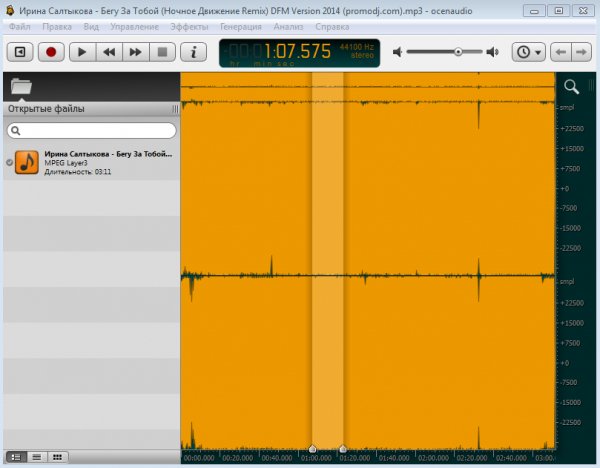Click the zoom magnifier icon beside waveform
Viewport: 600px width, 468px height.
[571, 86]
